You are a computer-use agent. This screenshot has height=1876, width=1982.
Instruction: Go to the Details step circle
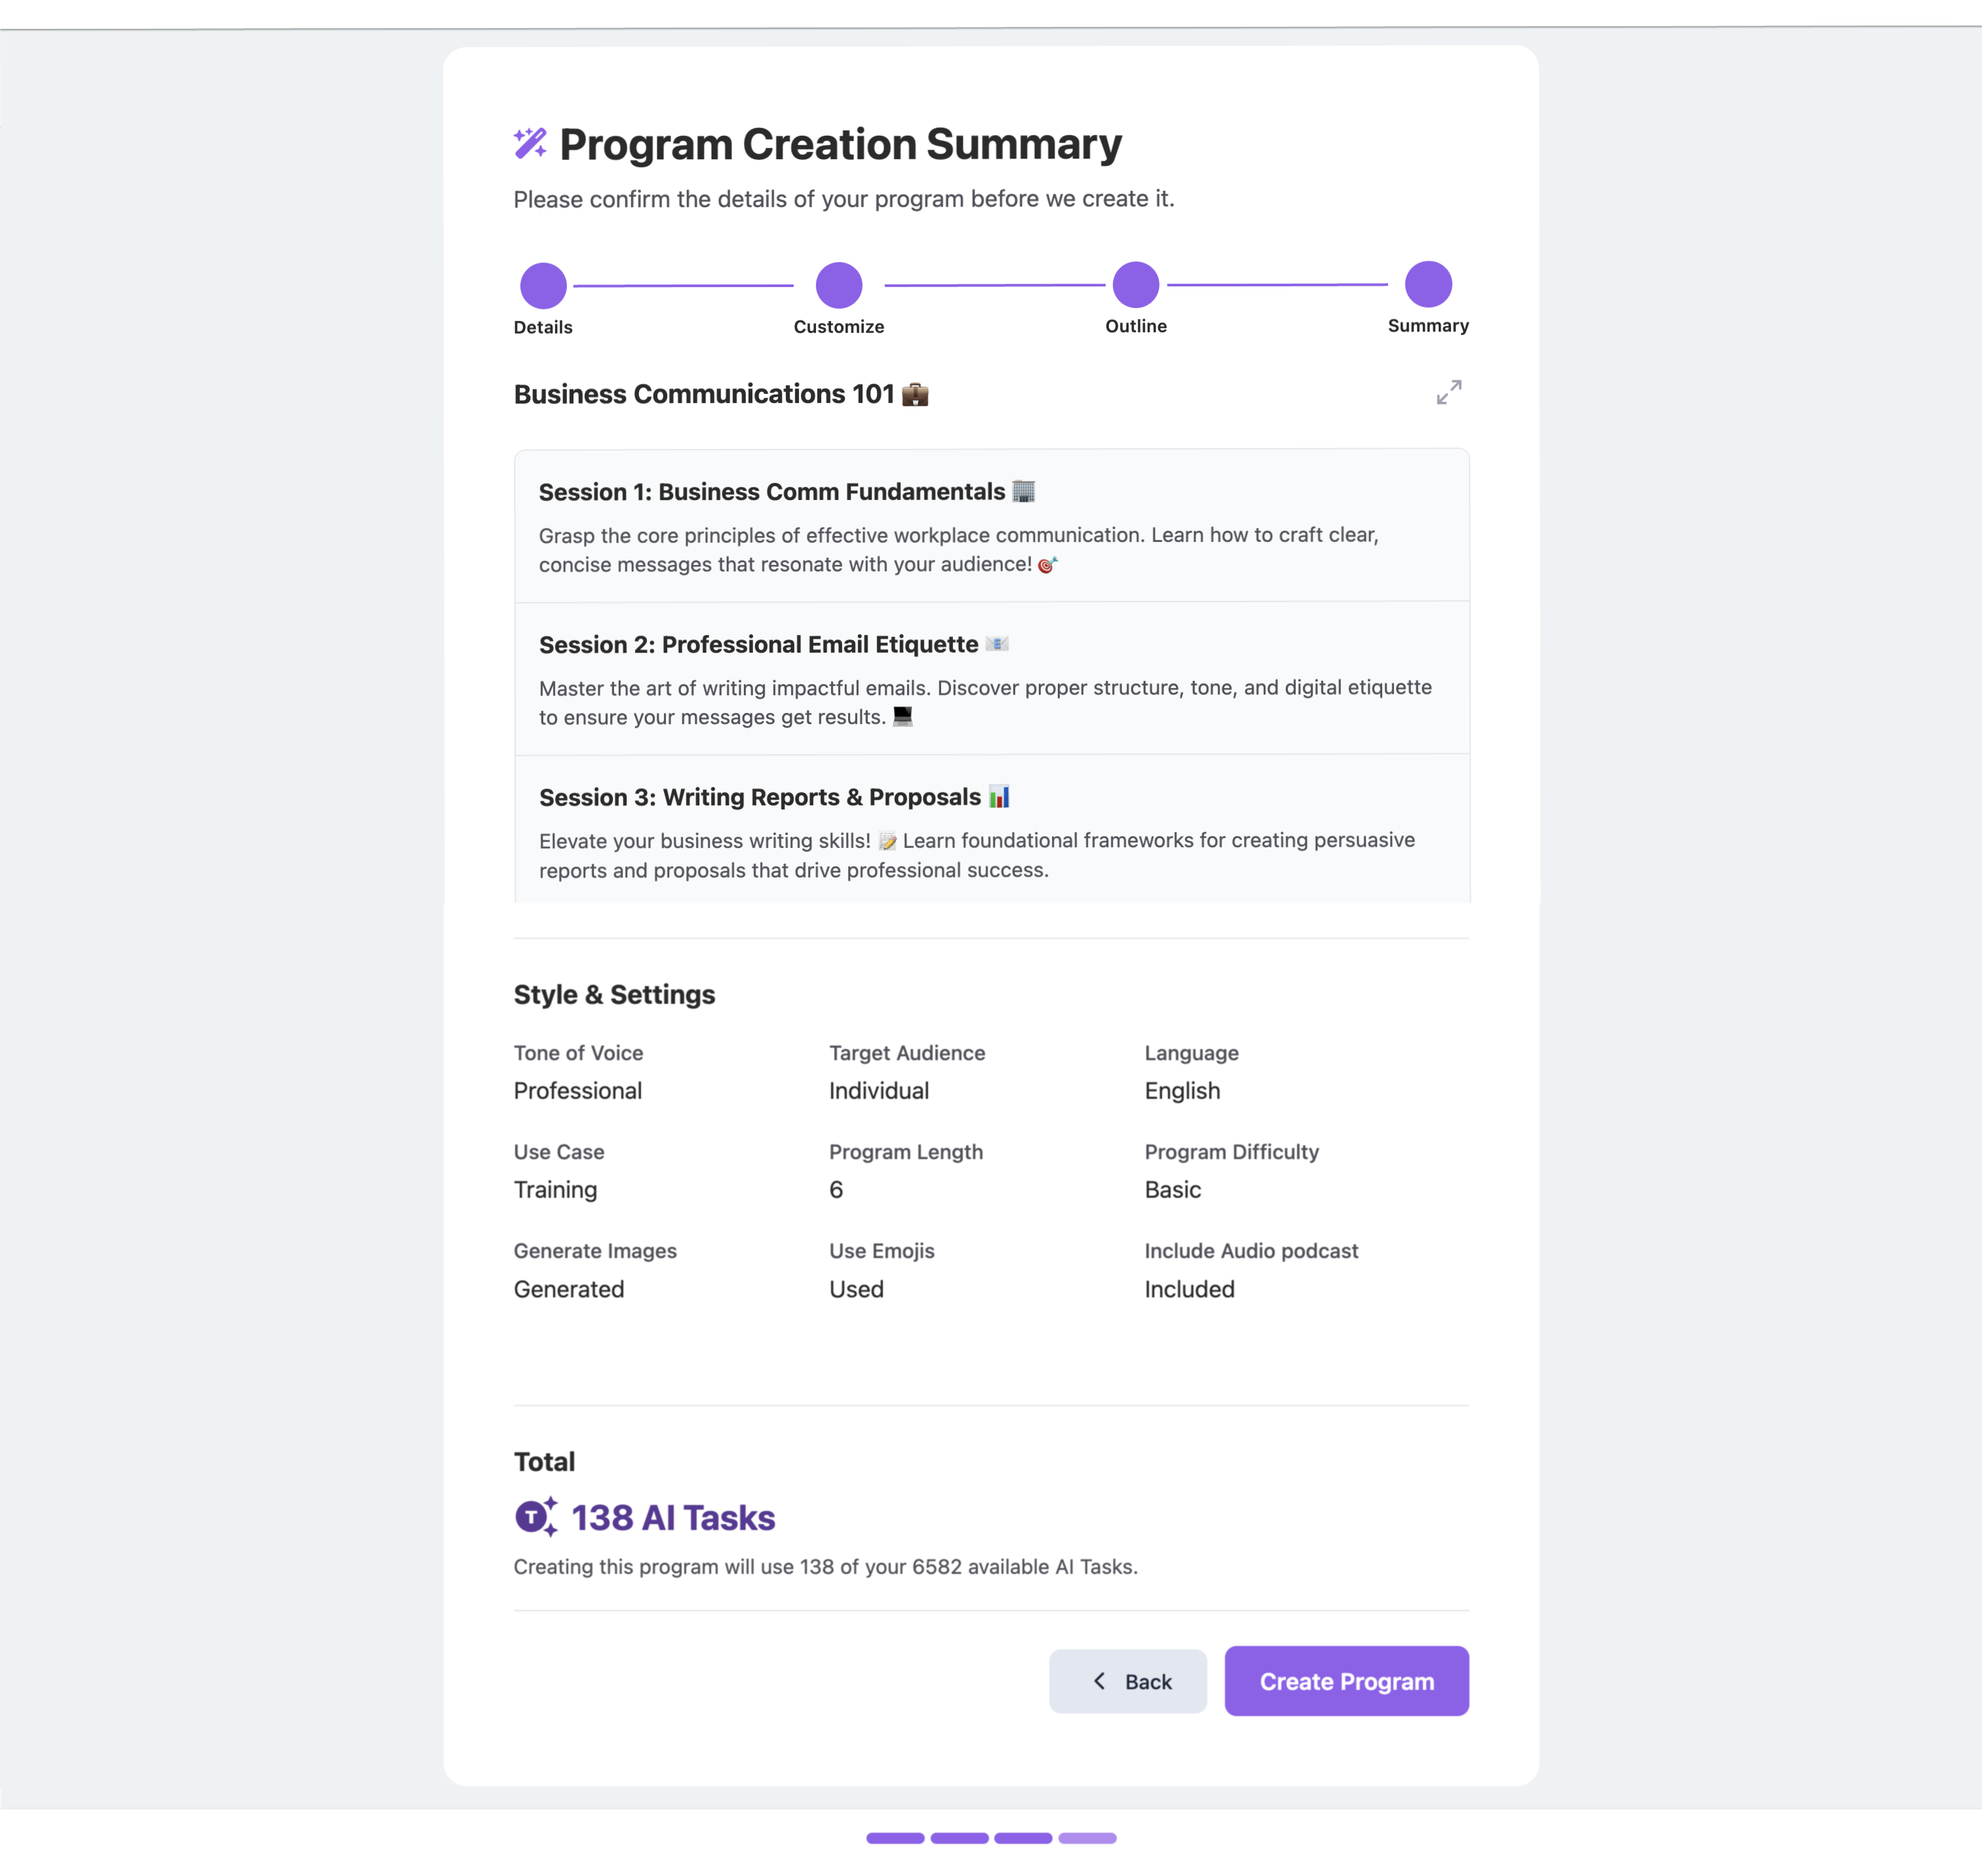tap(543, 286)
